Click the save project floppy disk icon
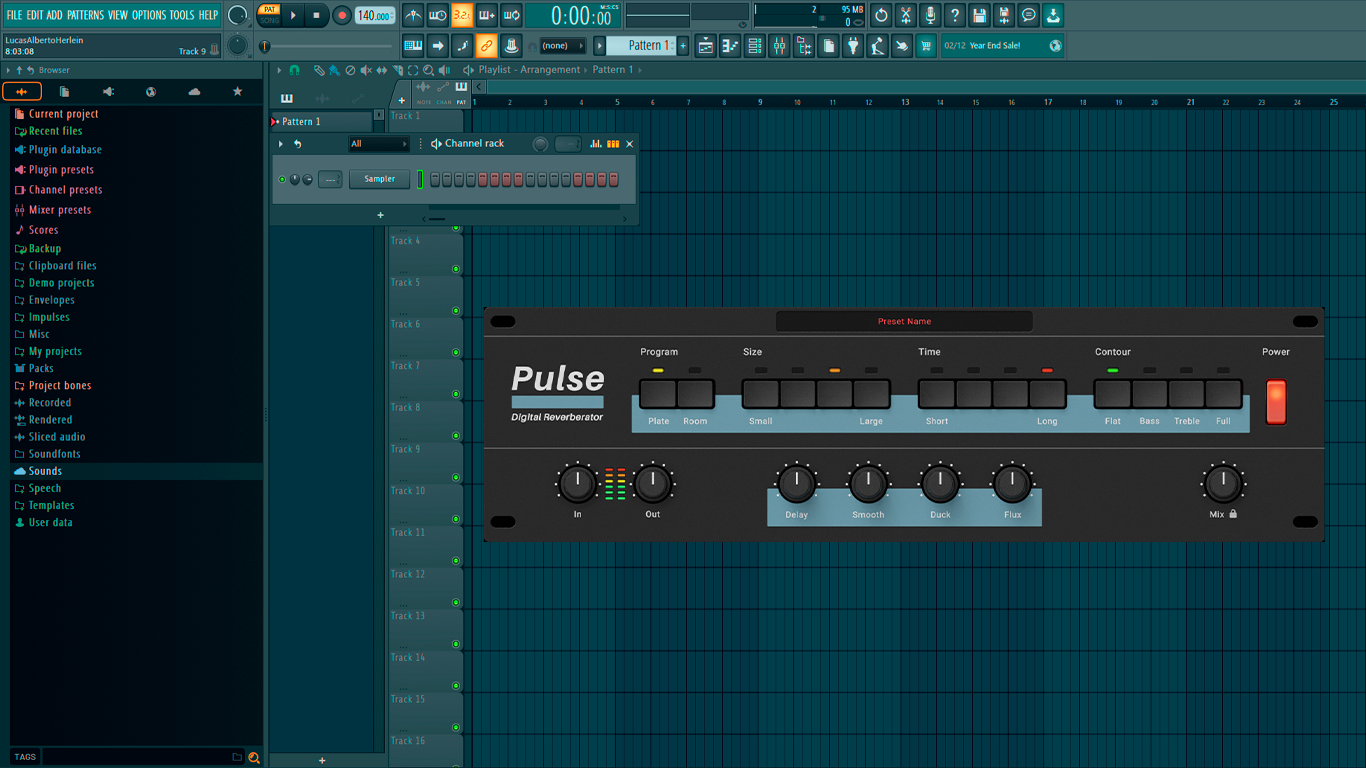The width and height of the screenshot is (1366, 768). tap(979, 15)
